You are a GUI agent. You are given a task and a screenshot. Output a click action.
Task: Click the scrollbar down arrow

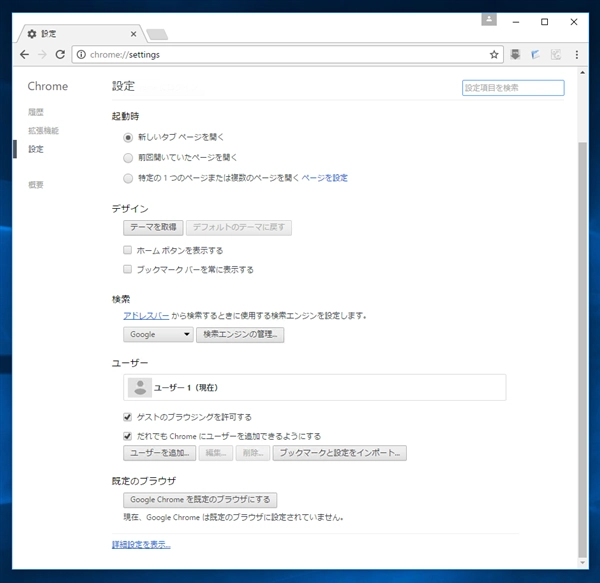coord(582,563)
